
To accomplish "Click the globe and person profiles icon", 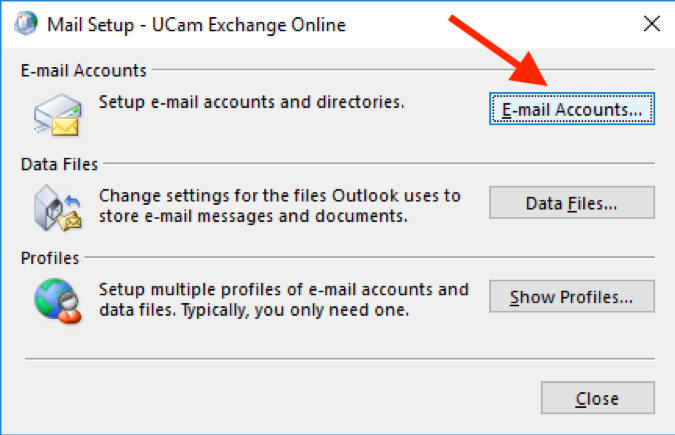I will pyautogui.click(x=58, y=301).
